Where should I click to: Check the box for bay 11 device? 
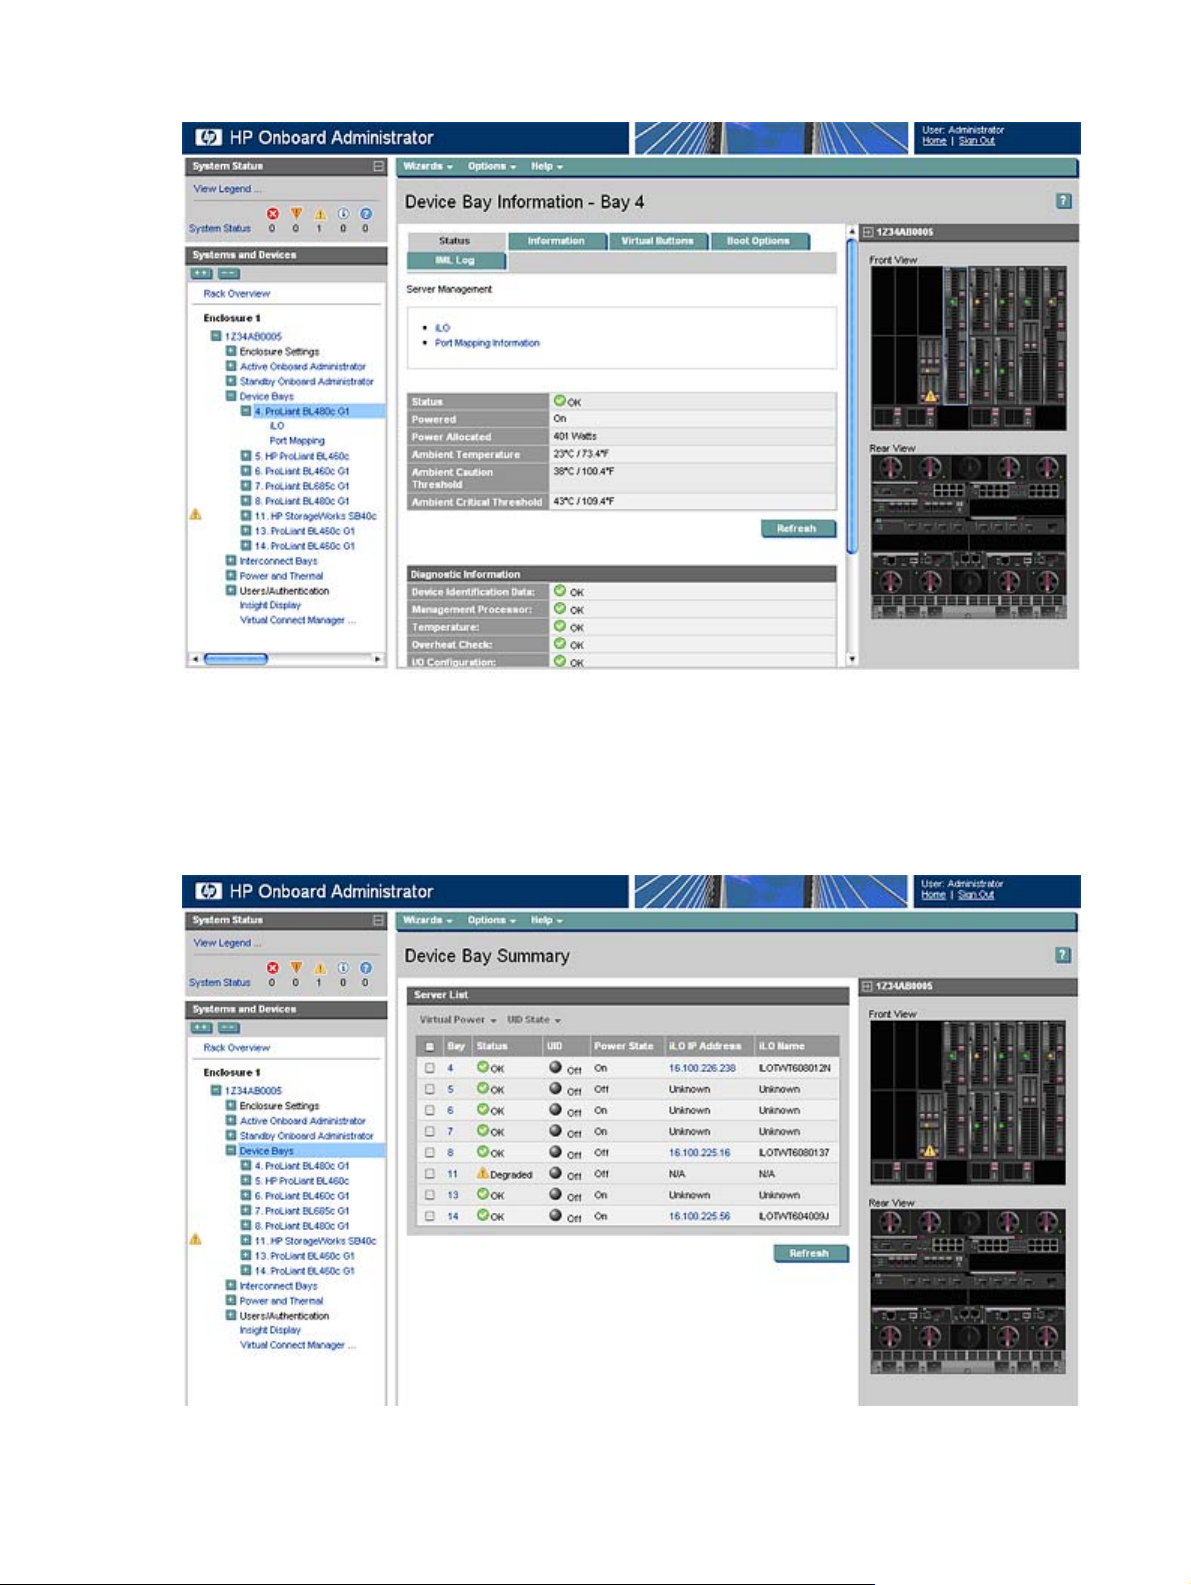pyautogui.click(x=430, y=1173)
